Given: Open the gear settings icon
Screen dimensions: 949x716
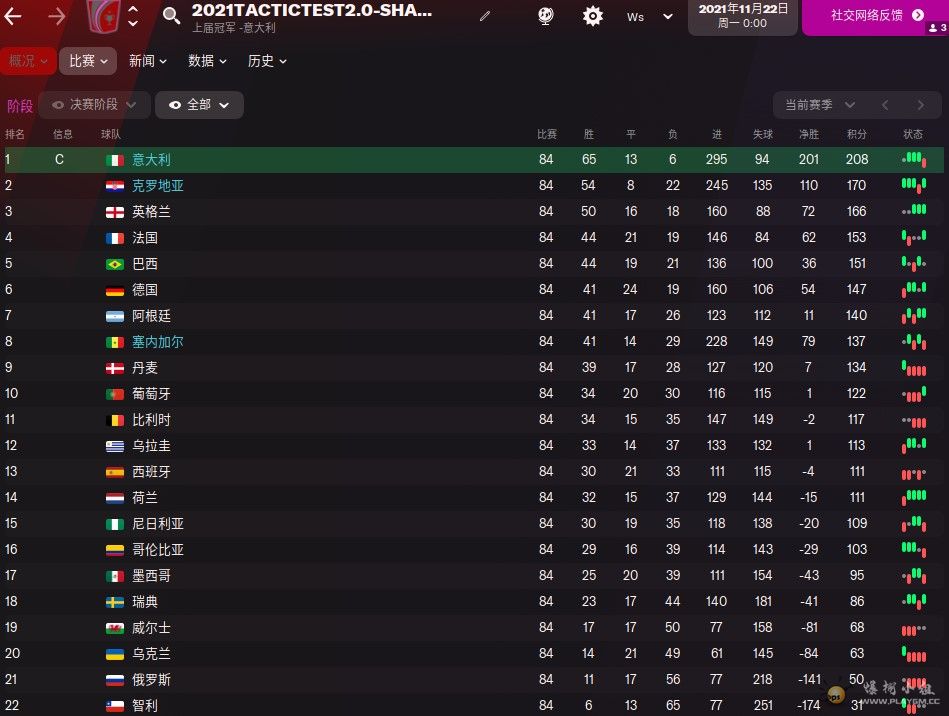Looking at the screenshot, I should click(593, 16).
